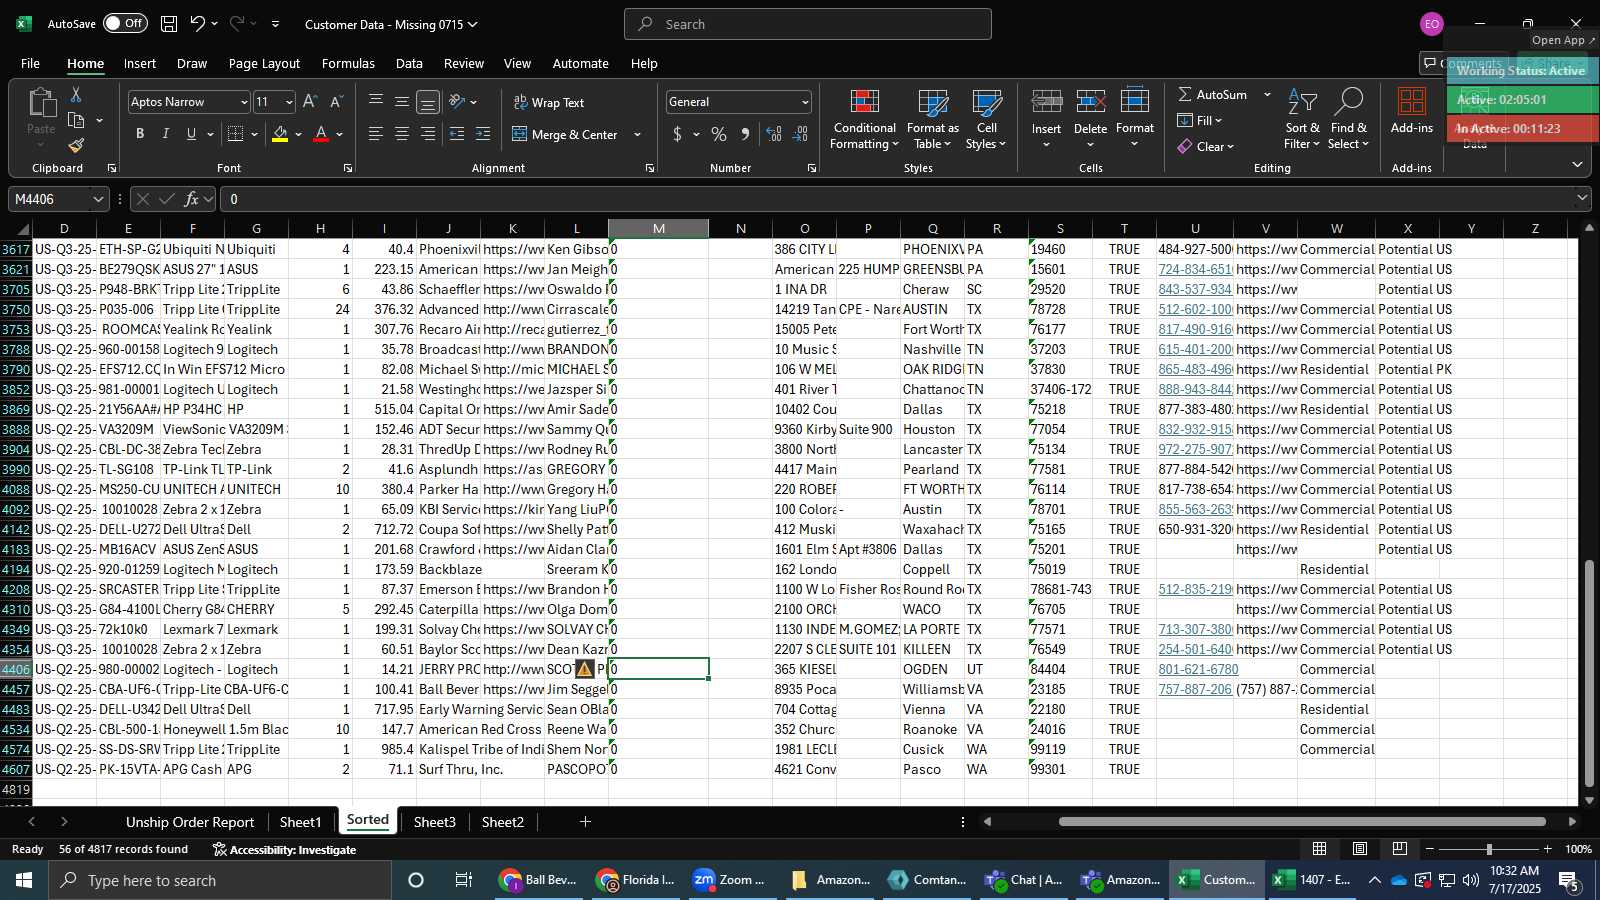Viewport: 1600px width, 900px height.
Task: Select the Sheet3 tab
Action: point(435,822)
